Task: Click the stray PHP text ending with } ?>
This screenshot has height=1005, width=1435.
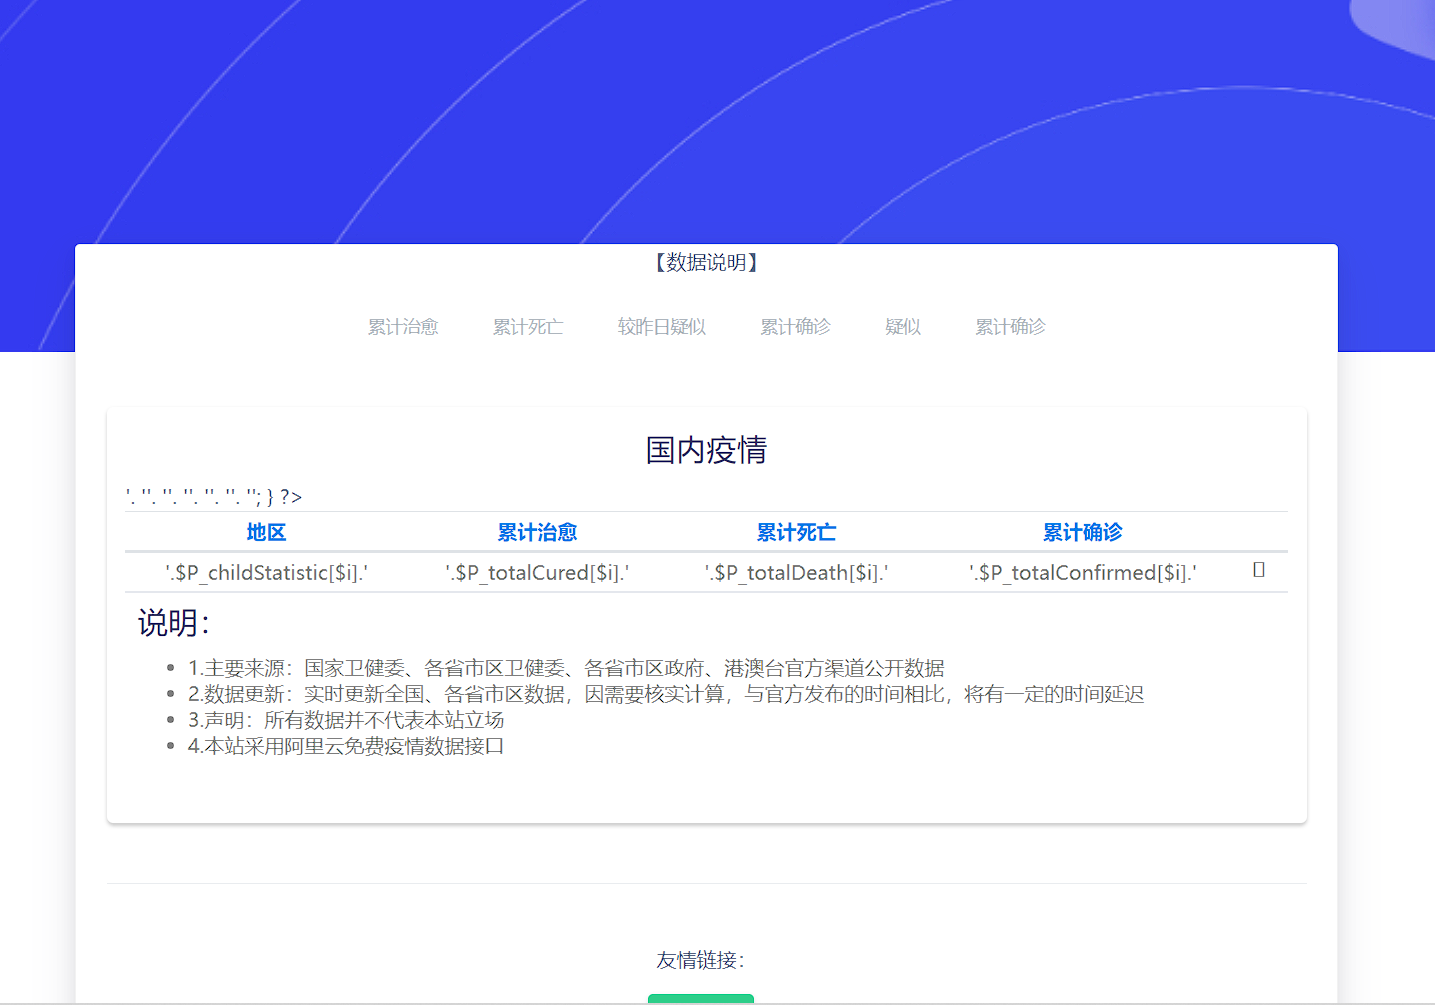Action: pos(214,497)
